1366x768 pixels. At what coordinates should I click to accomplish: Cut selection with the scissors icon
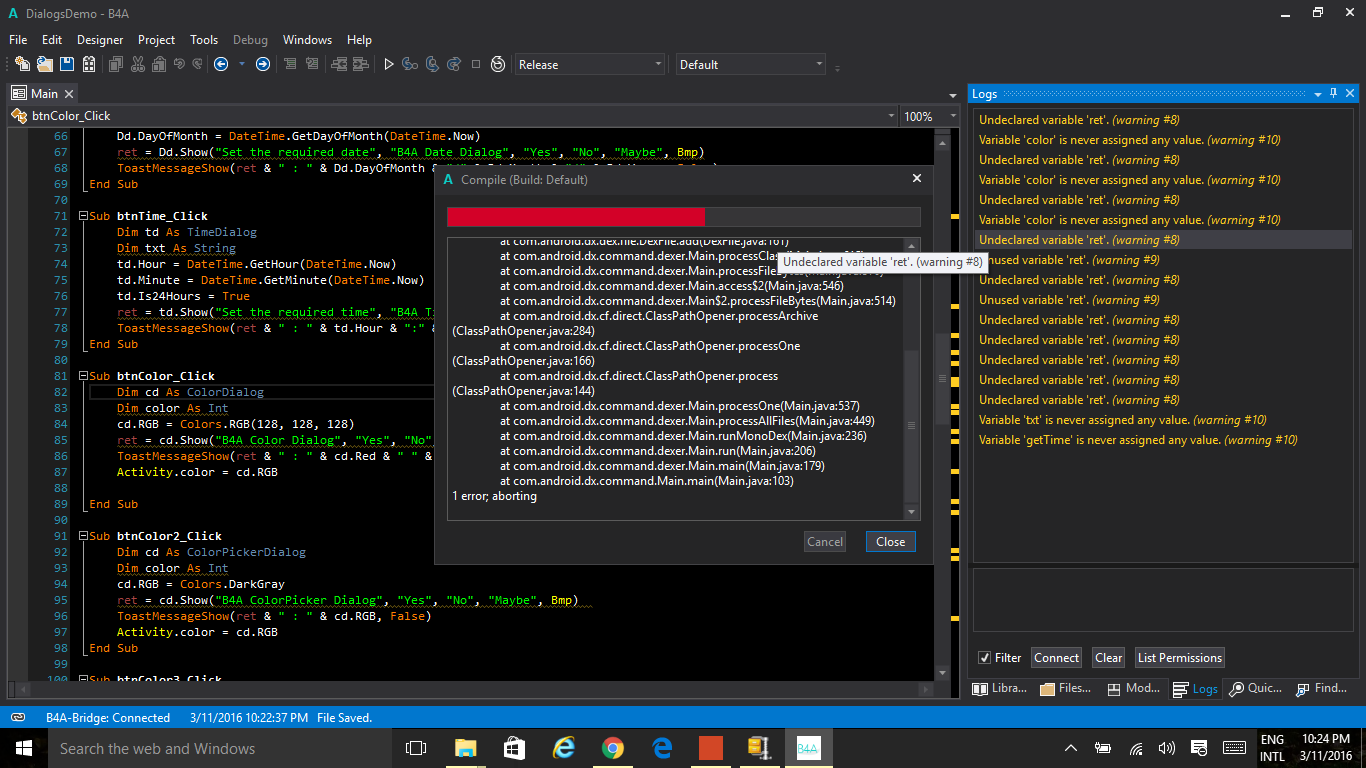138,64
